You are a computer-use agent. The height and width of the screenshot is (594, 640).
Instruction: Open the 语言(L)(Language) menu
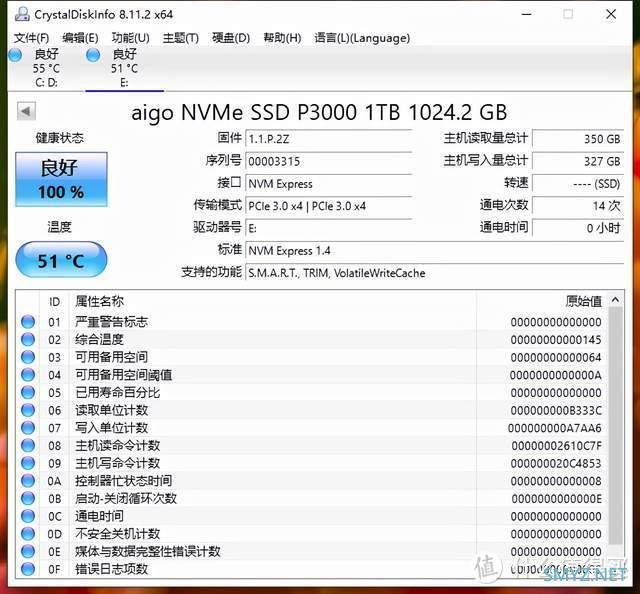coord(362,38)
